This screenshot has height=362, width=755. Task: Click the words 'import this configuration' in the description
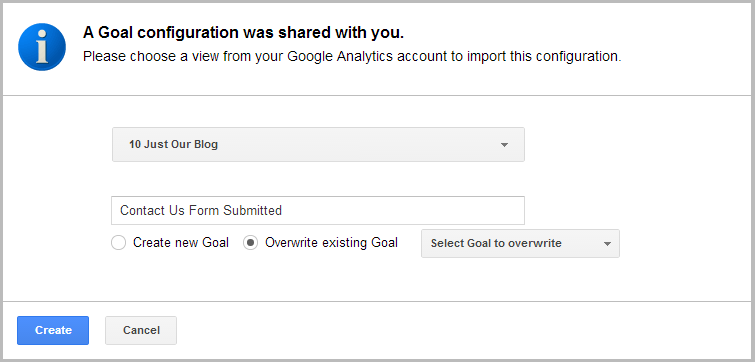[x=543, y=57]
